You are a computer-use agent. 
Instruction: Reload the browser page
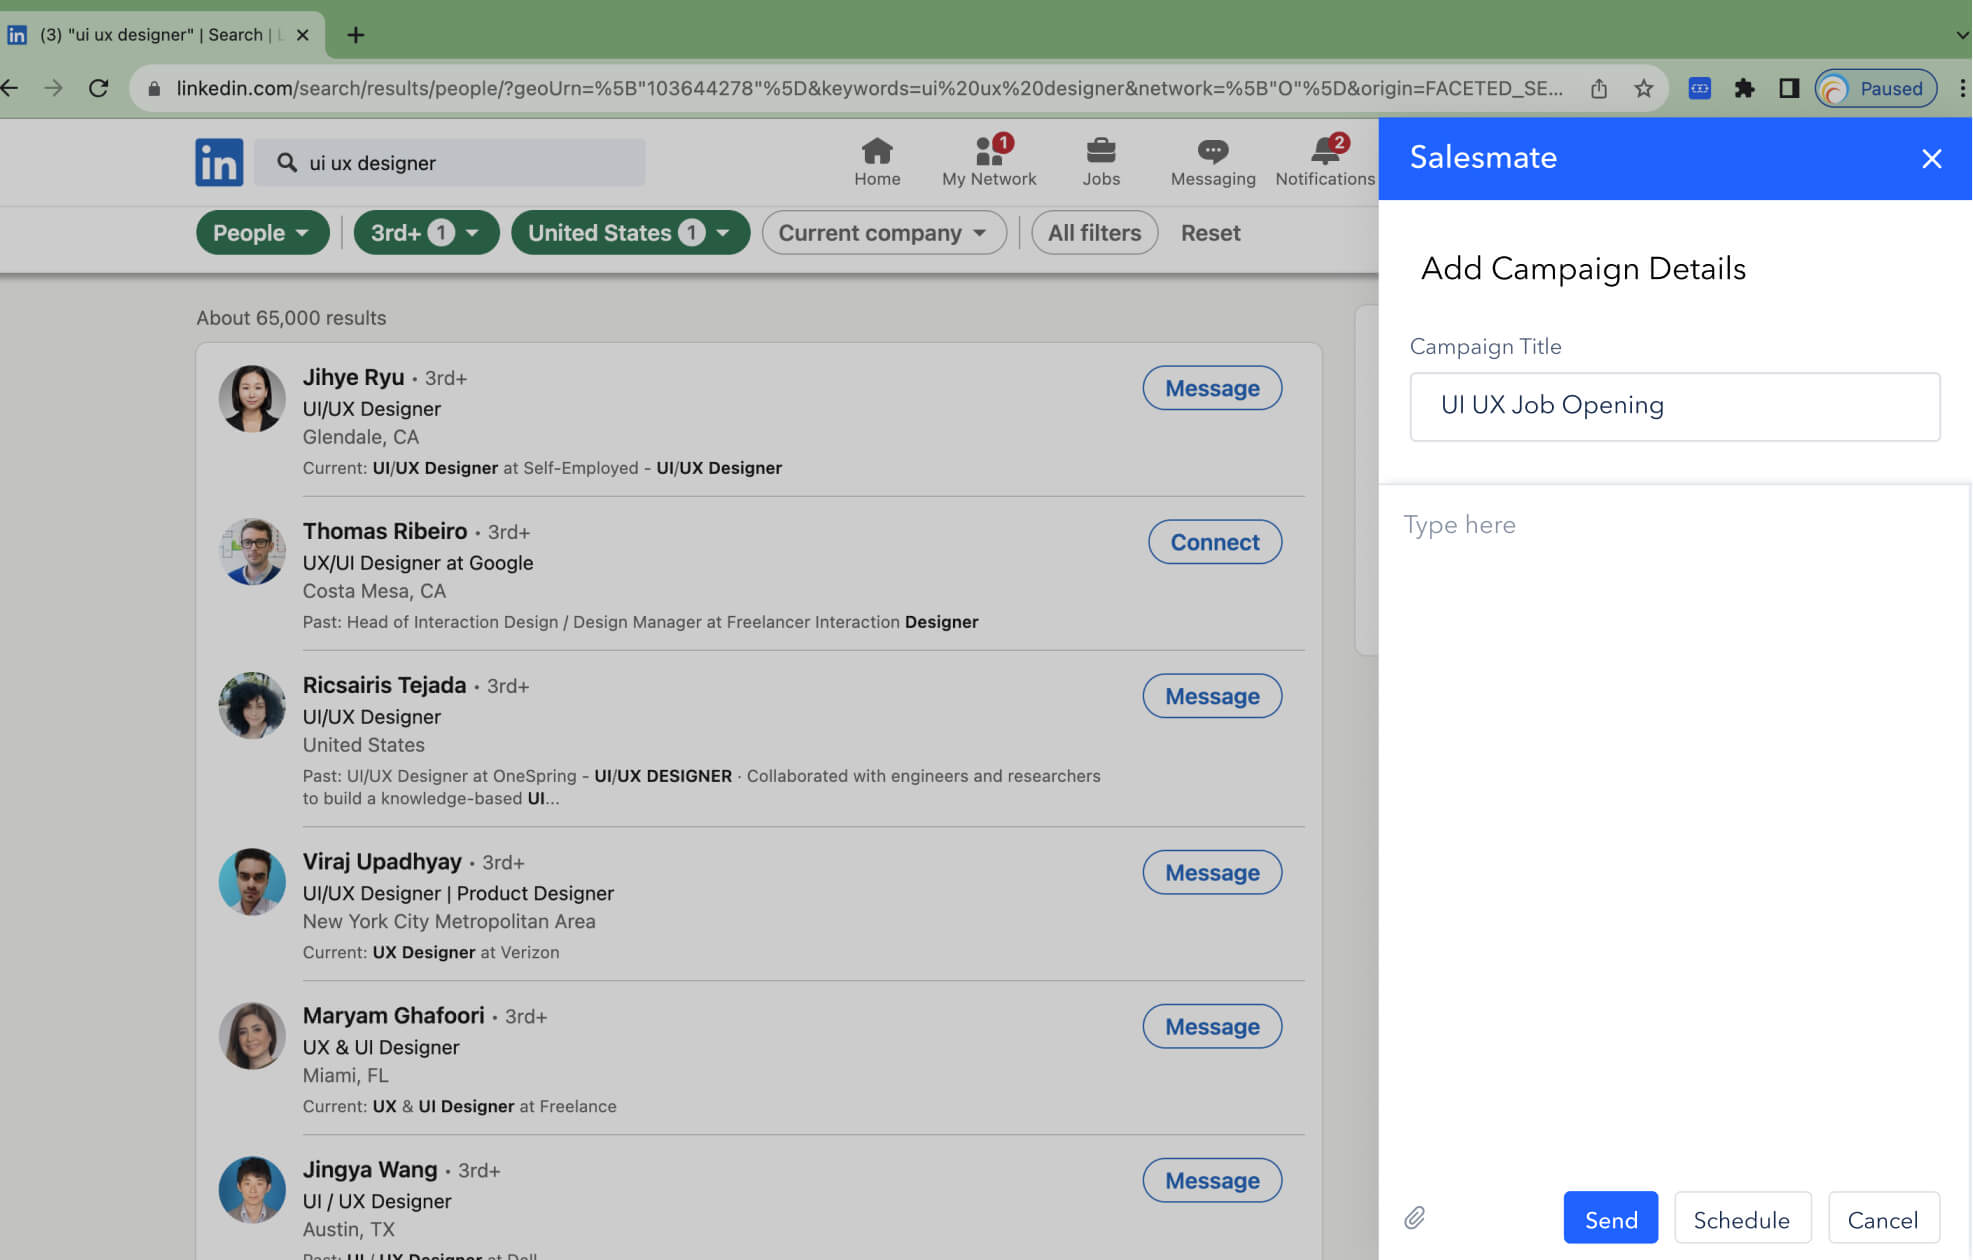98,88
